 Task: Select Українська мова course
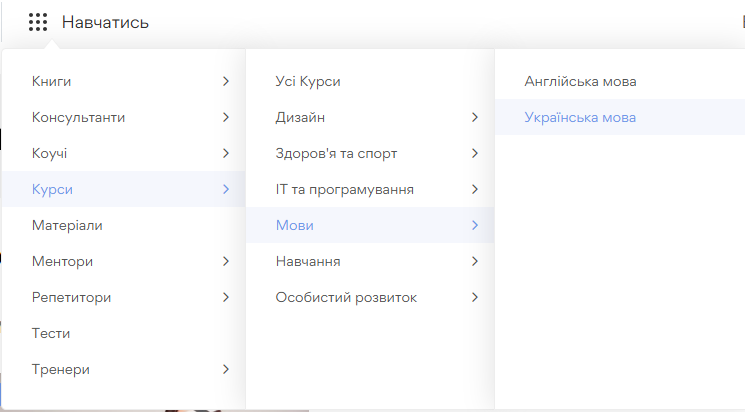tap(580, 117)
